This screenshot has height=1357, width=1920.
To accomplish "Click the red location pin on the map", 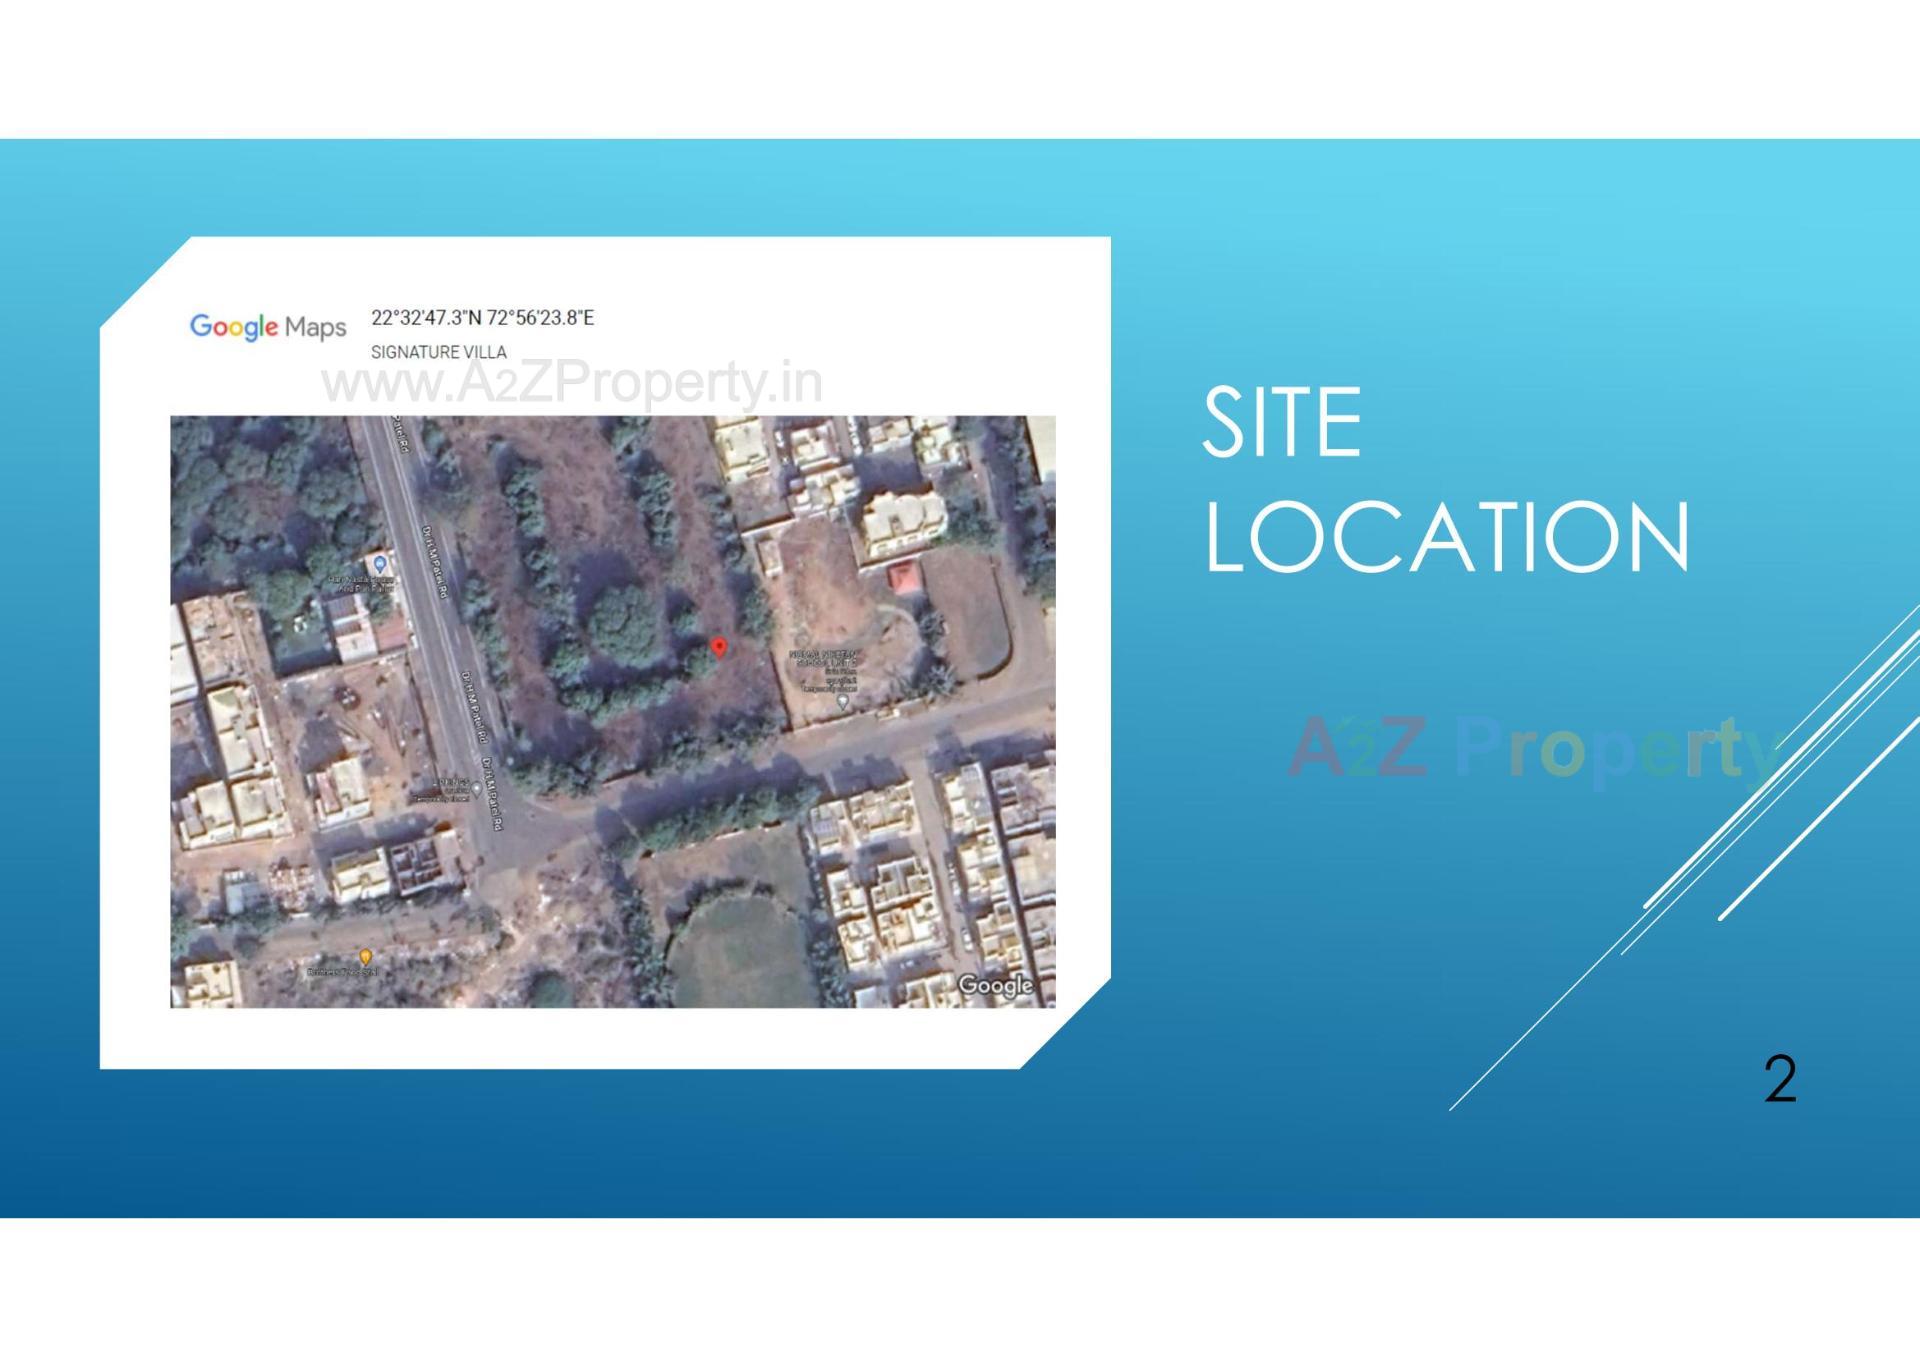I will click(719, 647).
